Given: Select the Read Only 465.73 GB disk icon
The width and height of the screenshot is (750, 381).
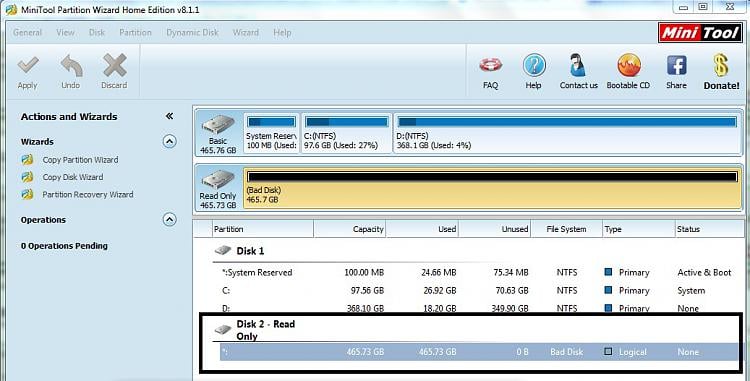Looking at the screenshot, I should [x=218, y=180].
